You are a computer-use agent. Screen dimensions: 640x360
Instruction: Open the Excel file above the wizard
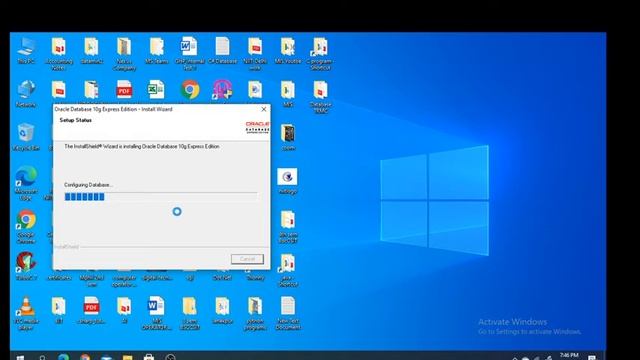click(x=156, y=89)
